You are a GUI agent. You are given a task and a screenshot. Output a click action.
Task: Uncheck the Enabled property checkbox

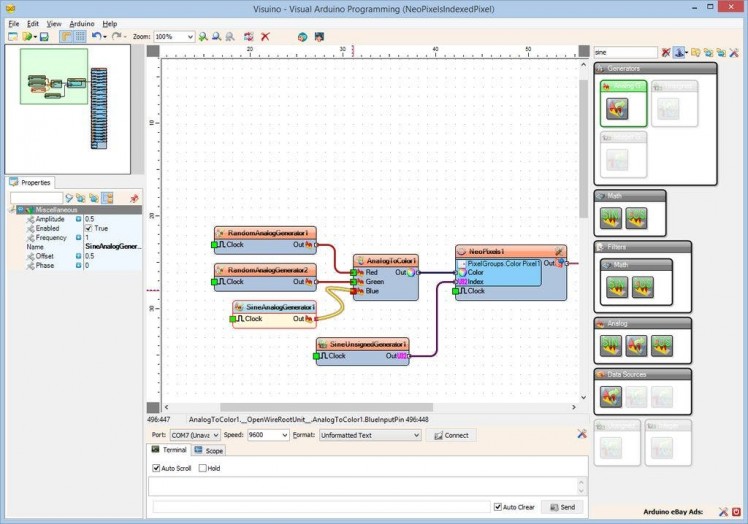[88, 228]
